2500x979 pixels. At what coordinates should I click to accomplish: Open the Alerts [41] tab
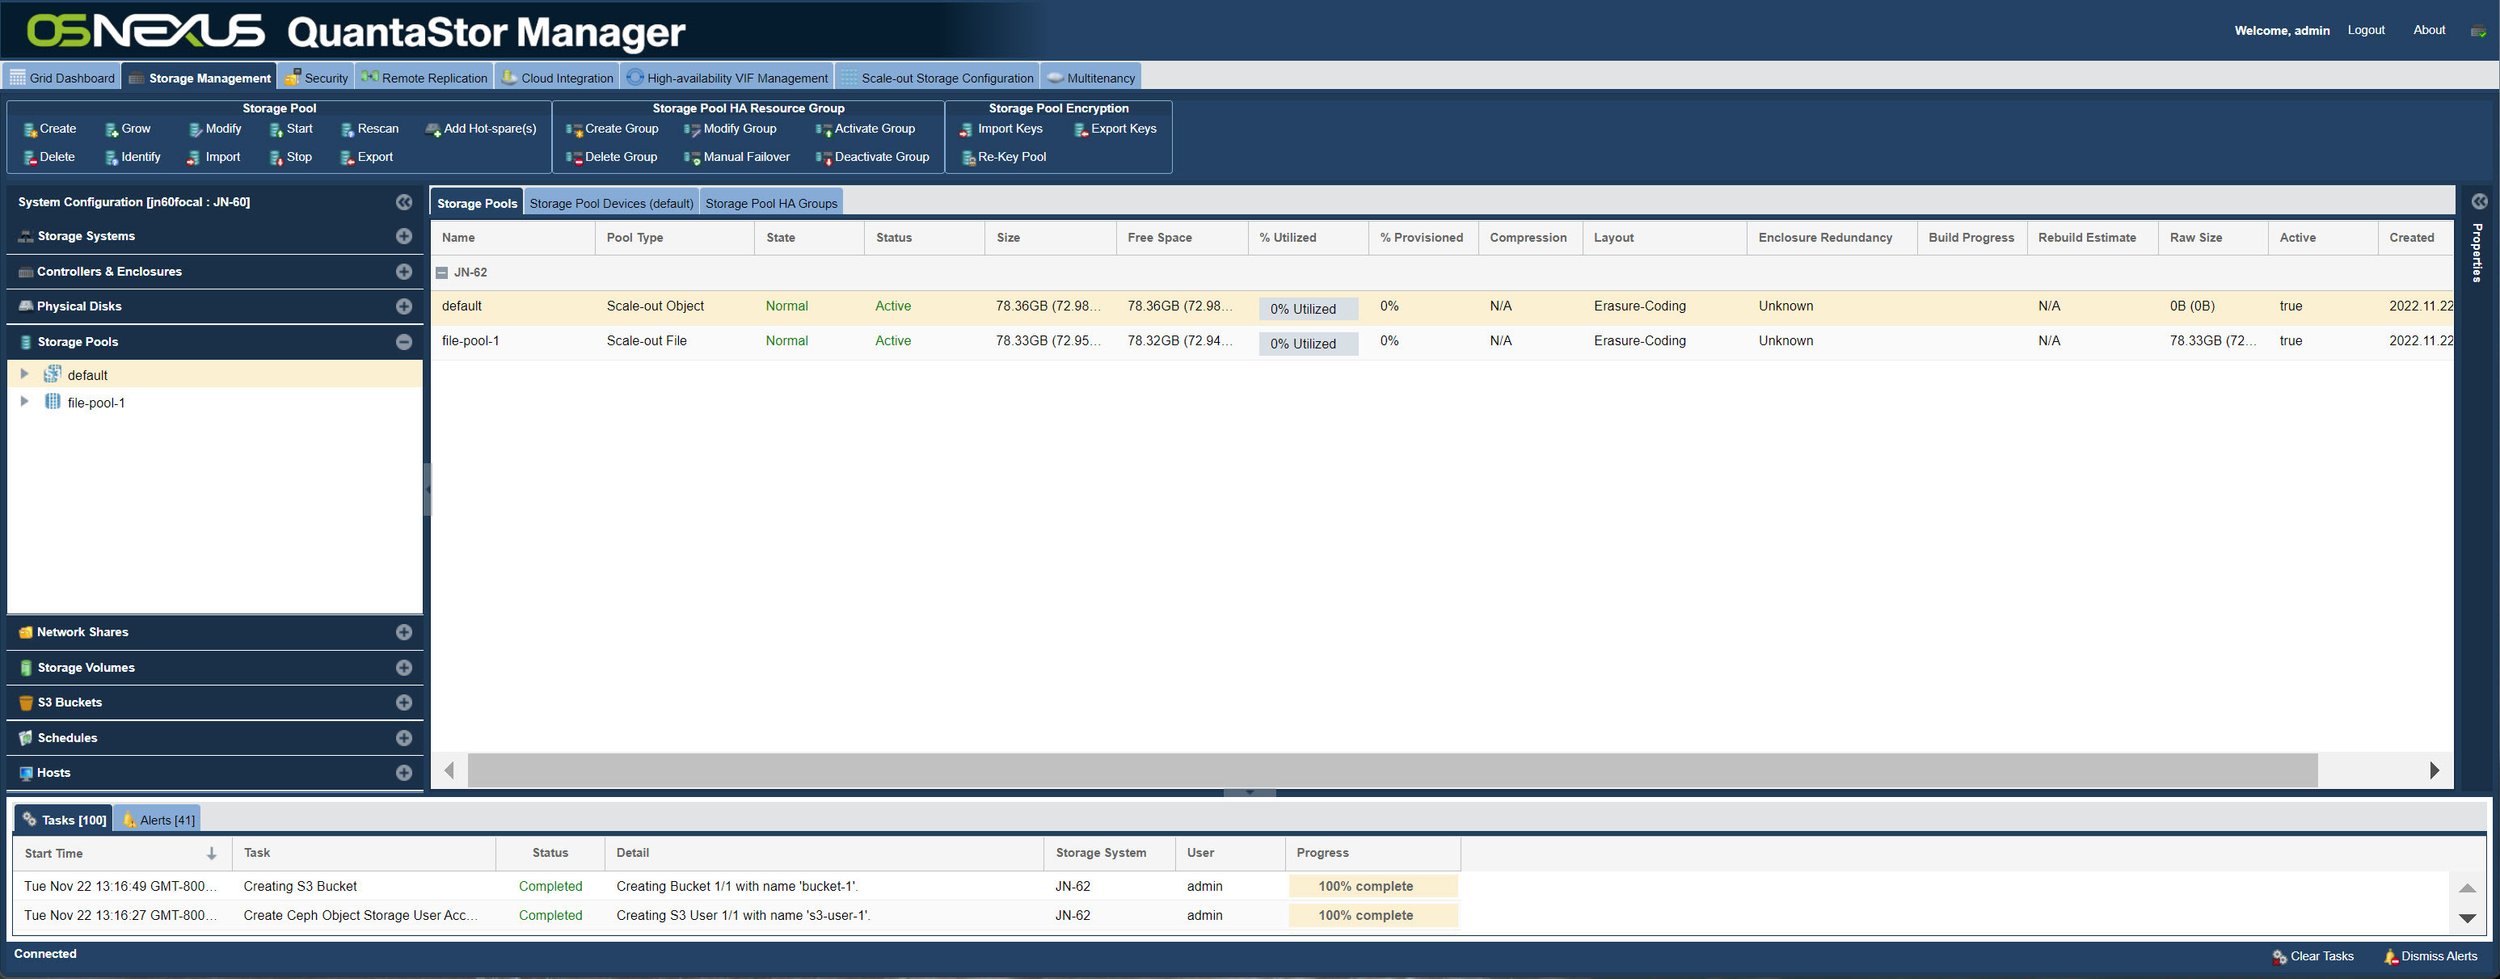[158, 820]
